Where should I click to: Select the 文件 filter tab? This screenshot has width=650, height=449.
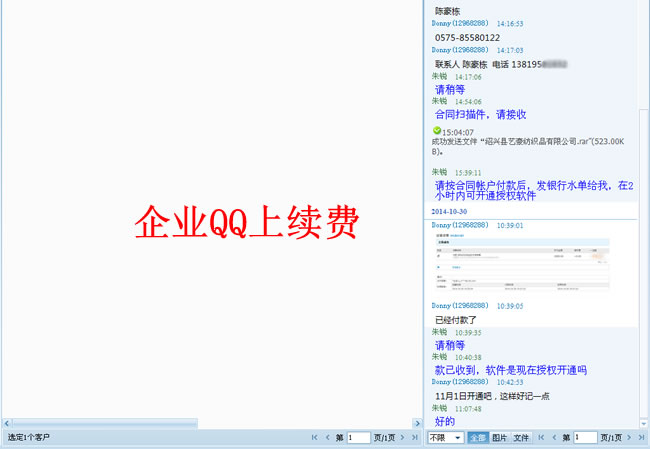(x=521, y=438)
